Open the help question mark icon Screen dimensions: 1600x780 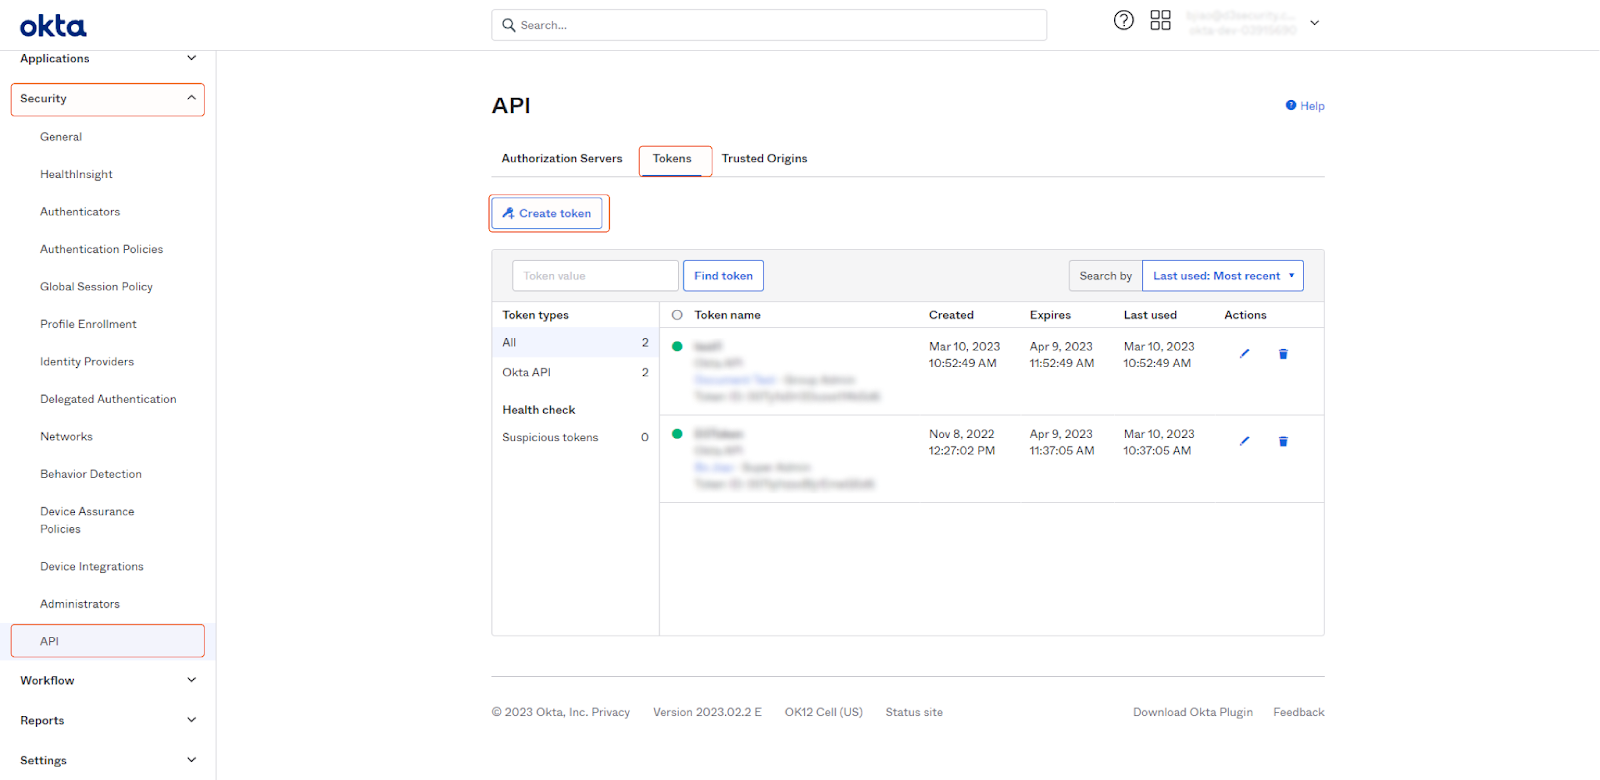pyautogui.click(x=1124, y=21)
